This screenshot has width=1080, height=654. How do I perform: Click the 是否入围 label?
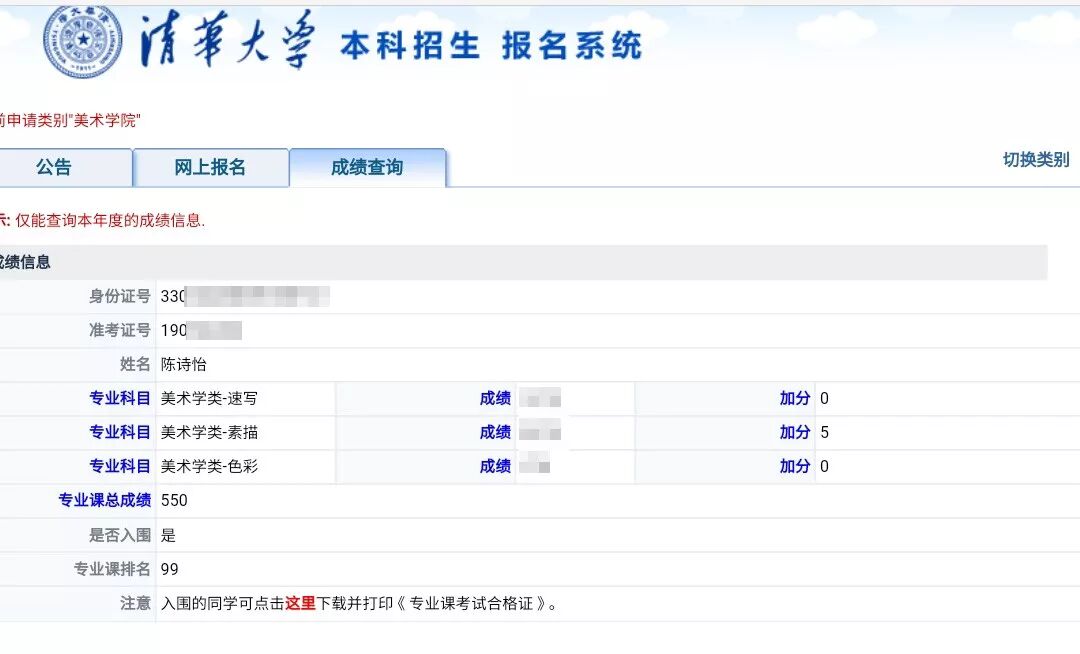point(120,535)
